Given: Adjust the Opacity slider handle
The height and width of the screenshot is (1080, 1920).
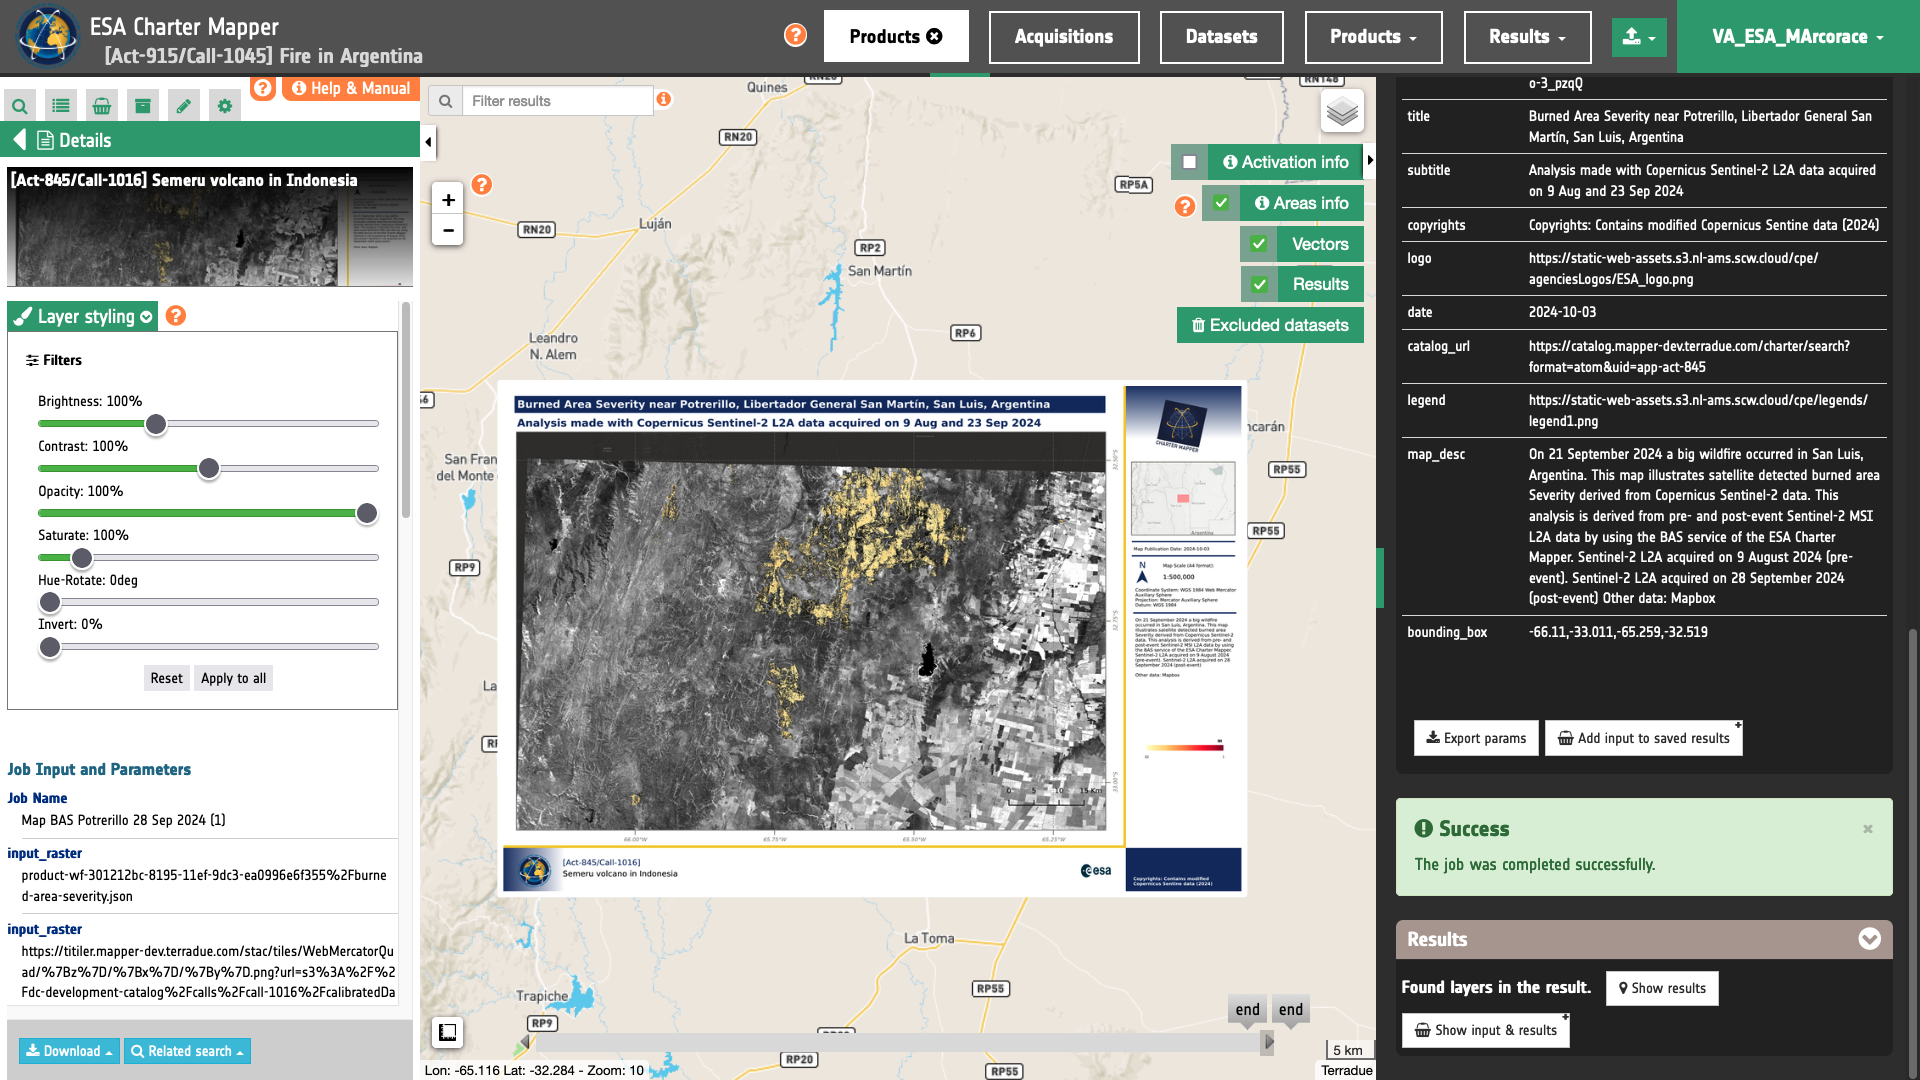Looking at the screenshot, I should (367, 513).
